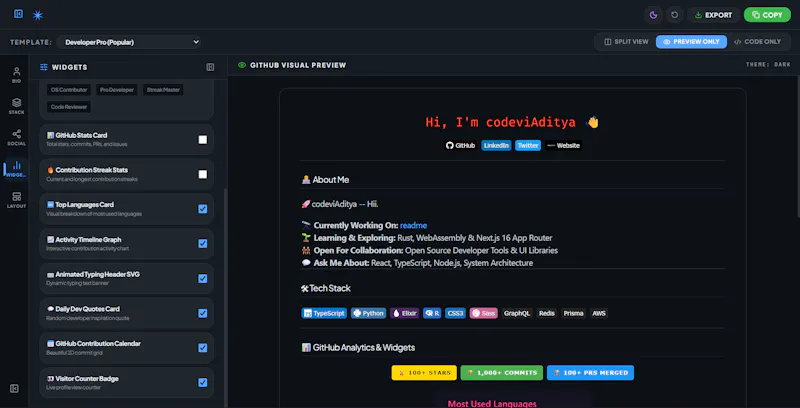Click the 1,000+ Commits green badge
This screenshot has width=800, height=408.
tap(502, 373)
